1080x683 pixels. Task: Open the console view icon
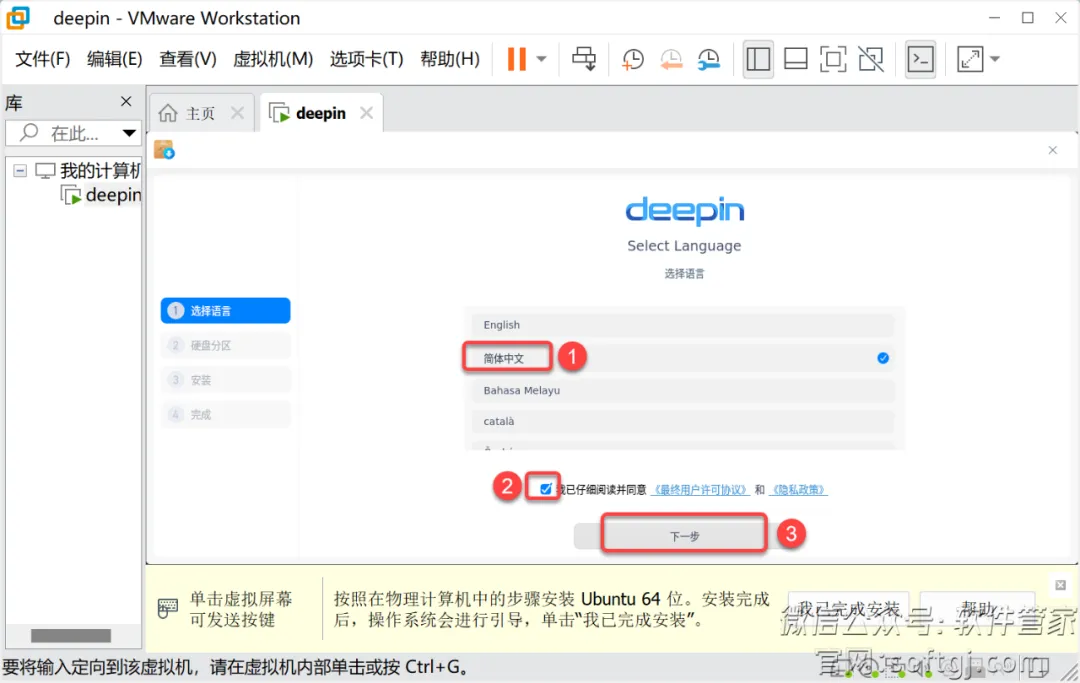920,59
